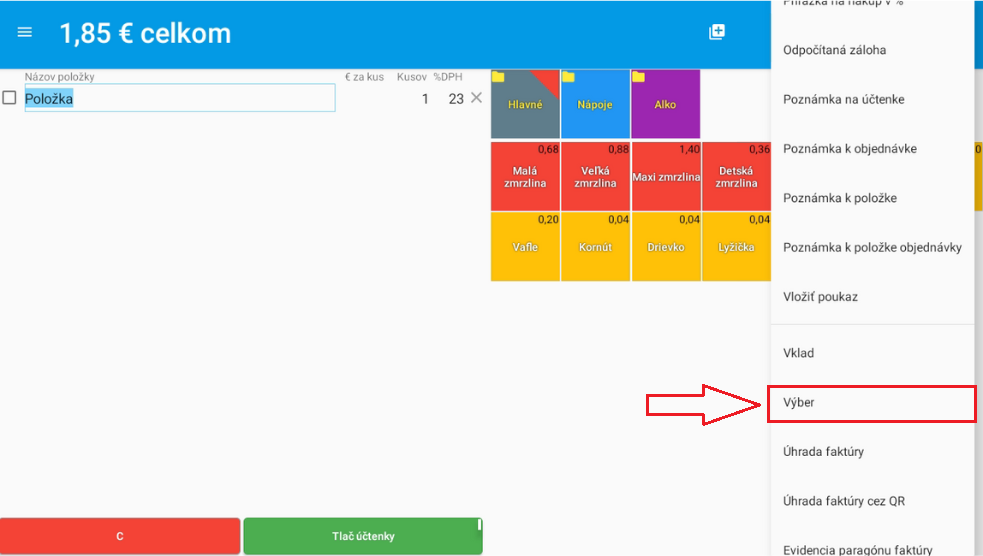Add Veľká zmrzlina product tile
This screenshot has width=983, height=556.
pyautogui.click(x=595, y=177)
